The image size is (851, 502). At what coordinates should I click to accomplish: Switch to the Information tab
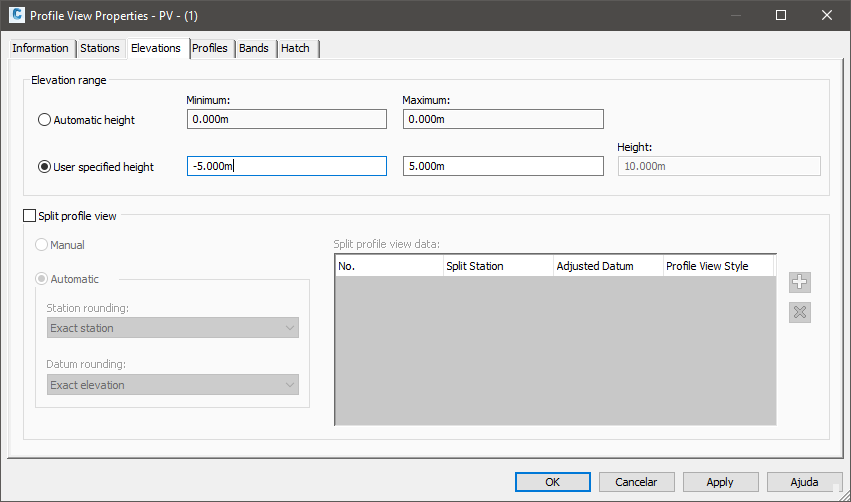[41, 48]
